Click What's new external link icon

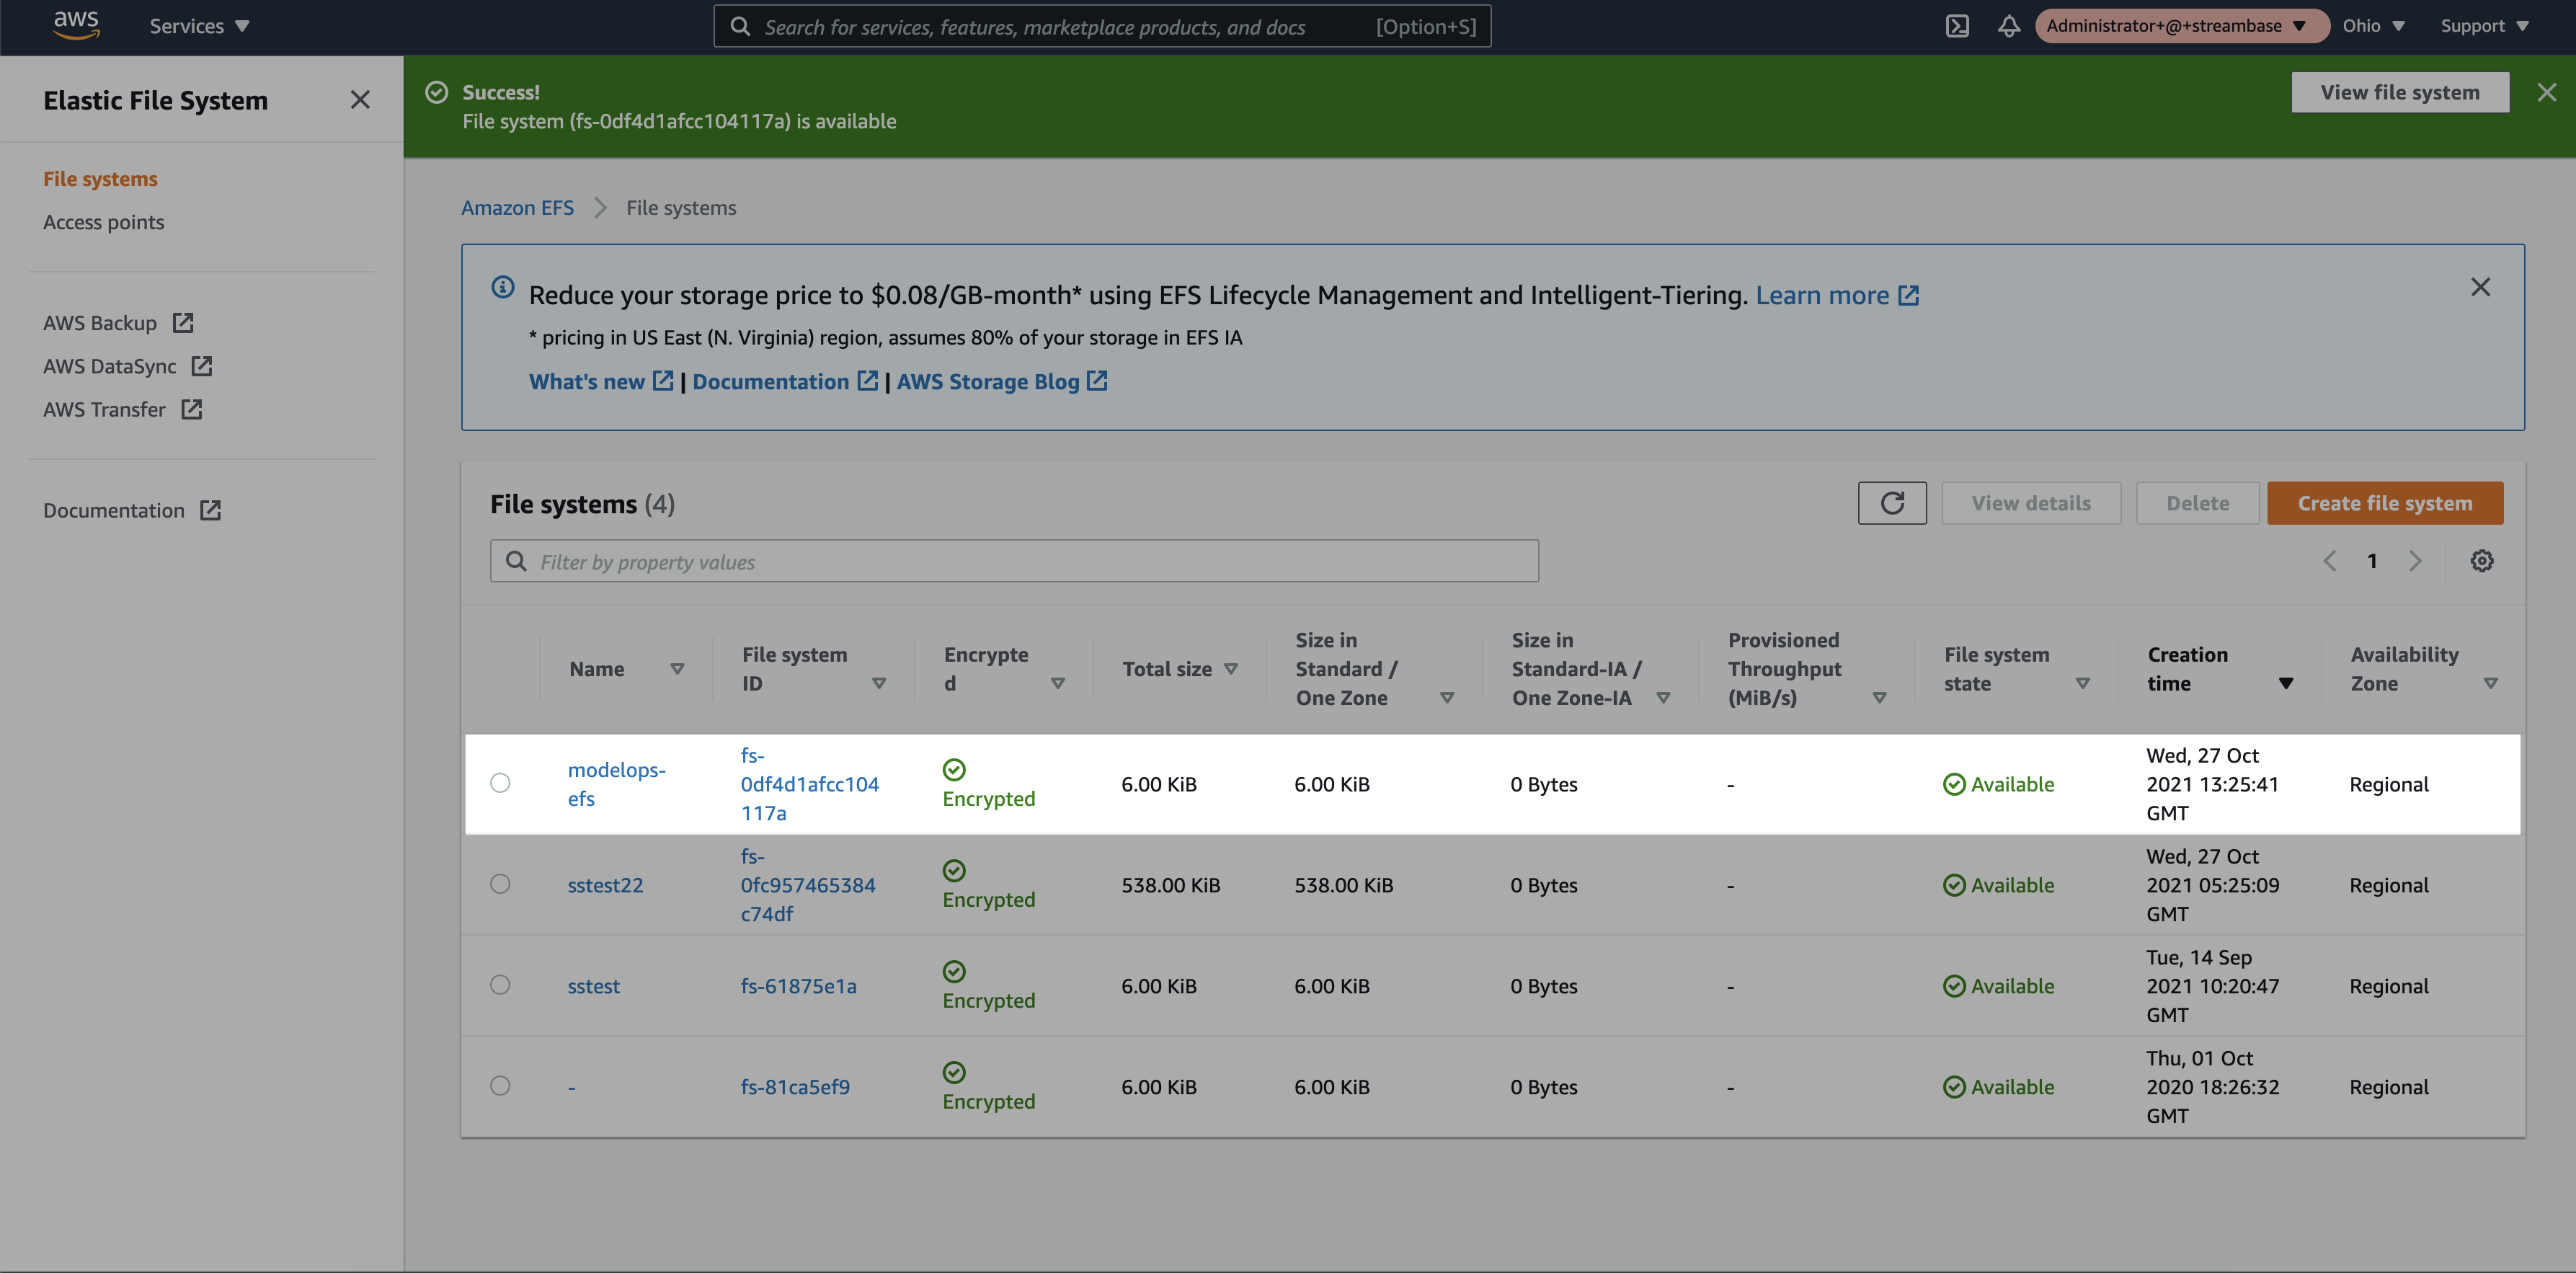click(x=663, y=381)
